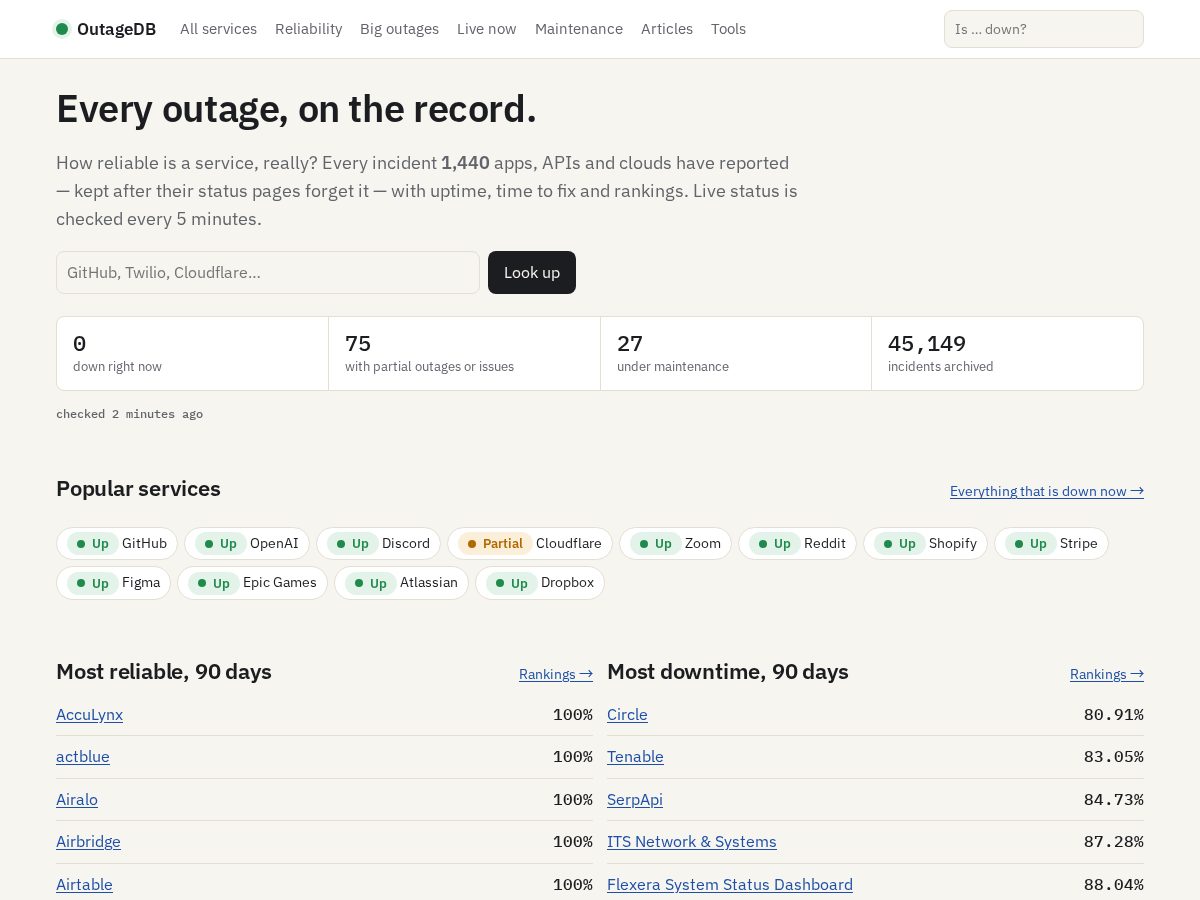Open the Epic Games status chip
The width and height of the screenshot is (1200, 900).
click(252, 582)
